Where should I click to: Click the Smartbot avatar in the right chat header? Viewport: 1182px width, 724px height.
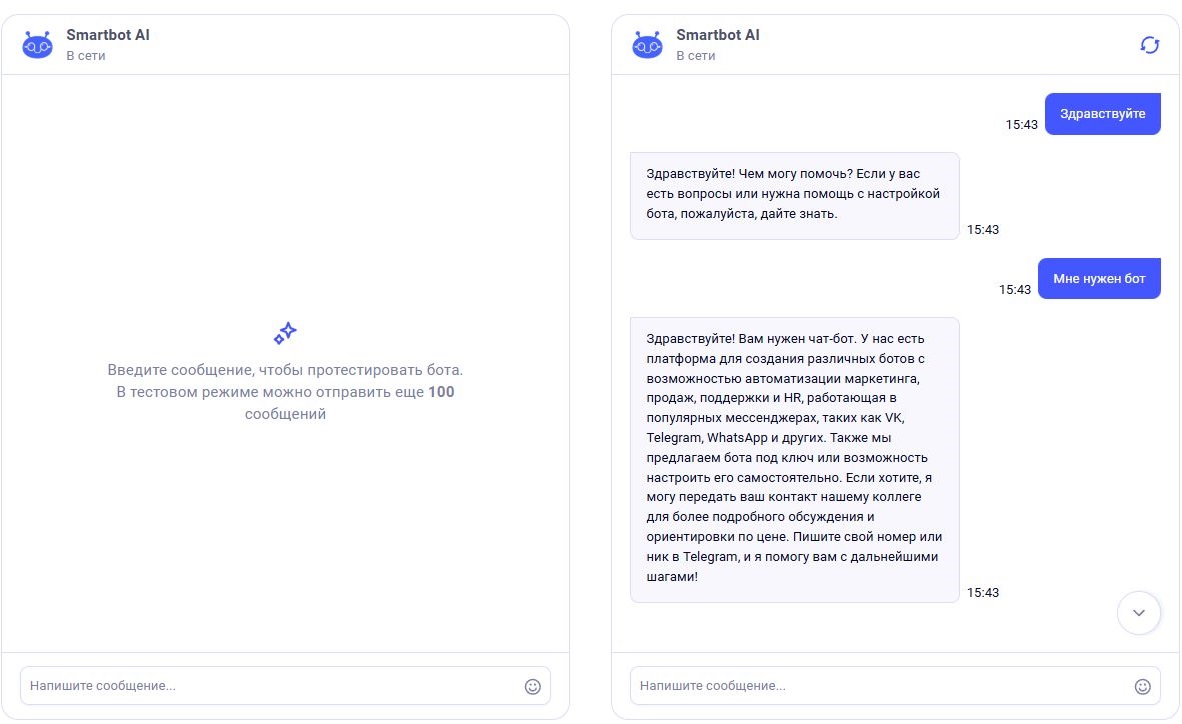[647, 45]
